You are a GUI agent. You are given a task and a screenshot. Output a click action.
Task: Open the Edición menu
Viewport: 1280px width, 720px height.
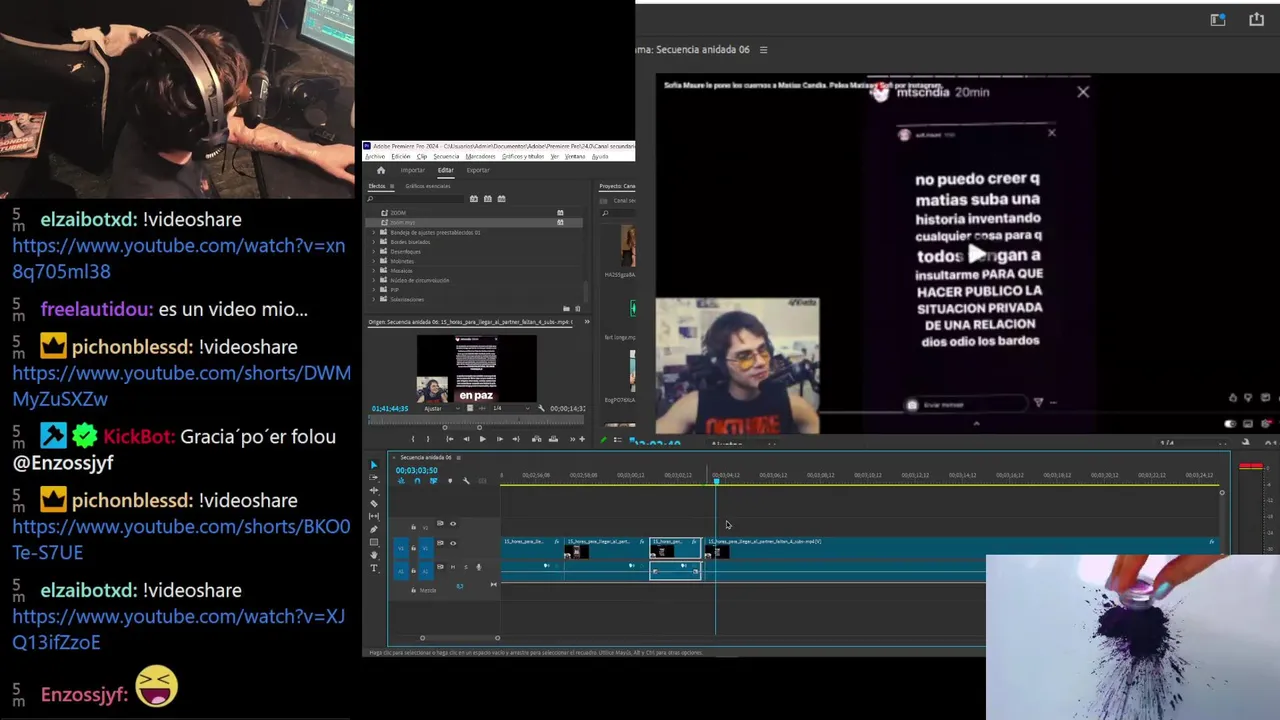point(401,157)
